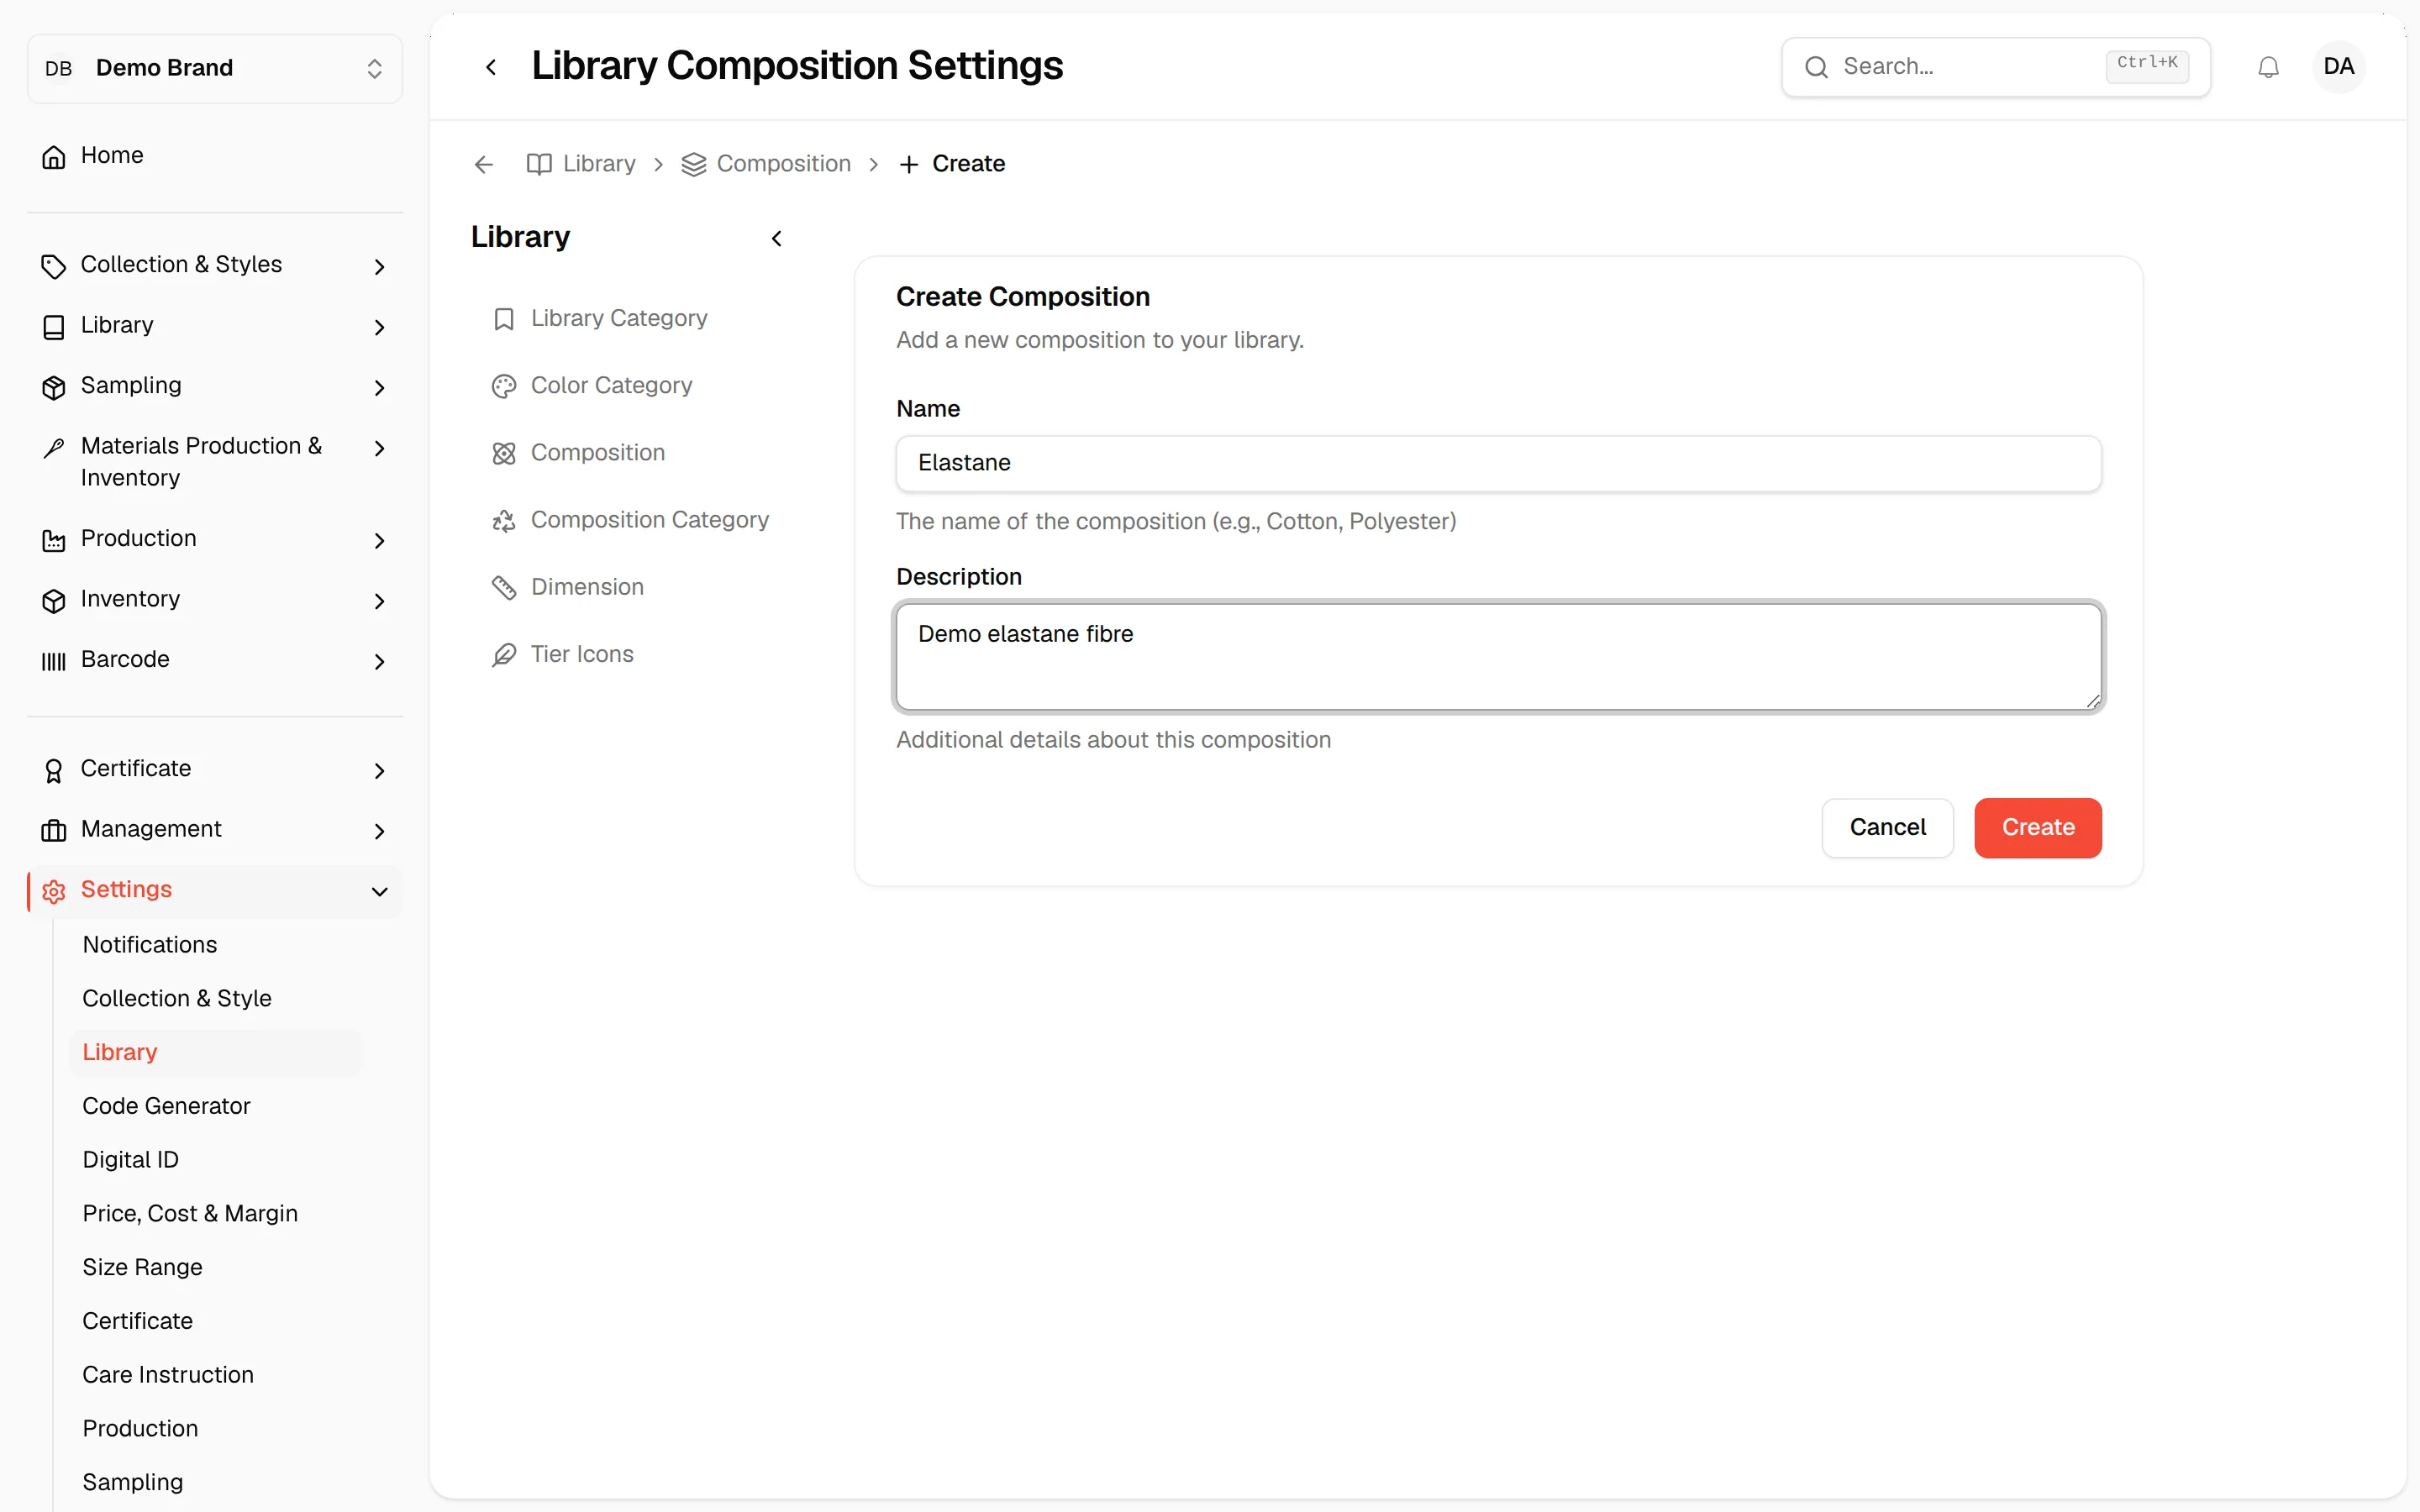Screen dimensions: 2420x1512
Task: Click the Create button
Action: click(x=2037, y=827)
